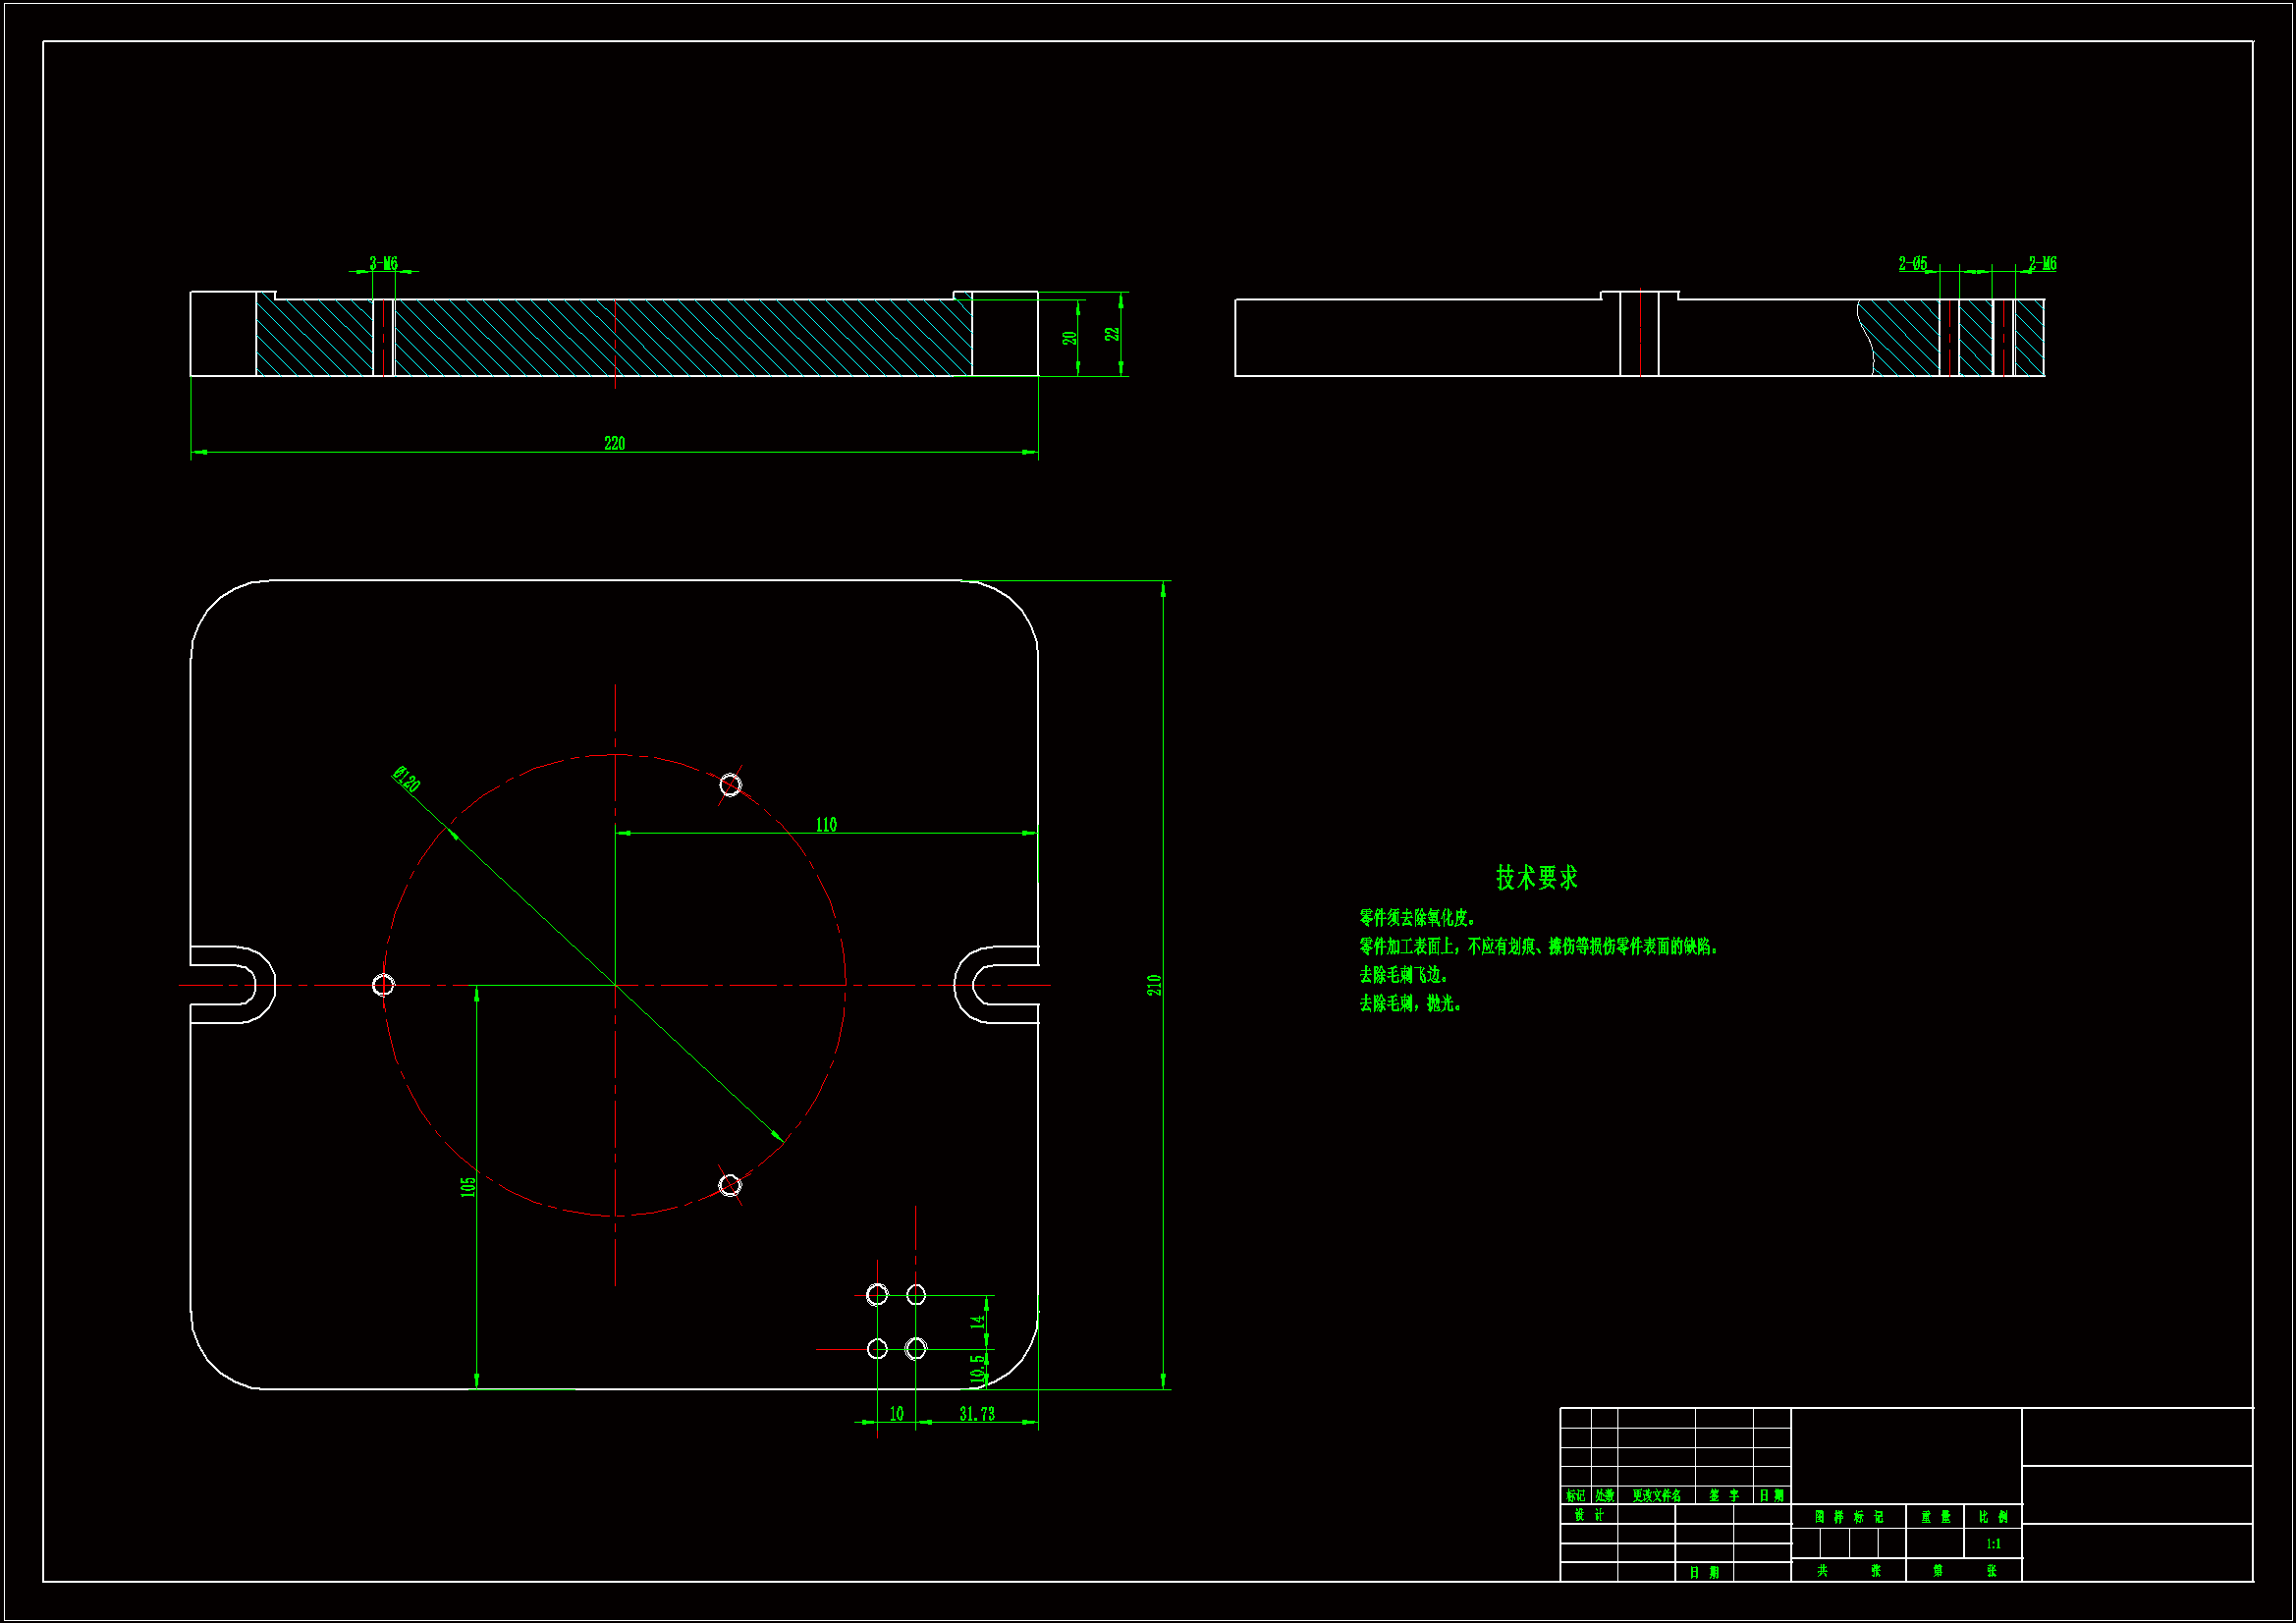This screenshot has height=1623, width=2296.
Task: Click the 14 vertical spacing dimension
Action: click(977, 1321)
